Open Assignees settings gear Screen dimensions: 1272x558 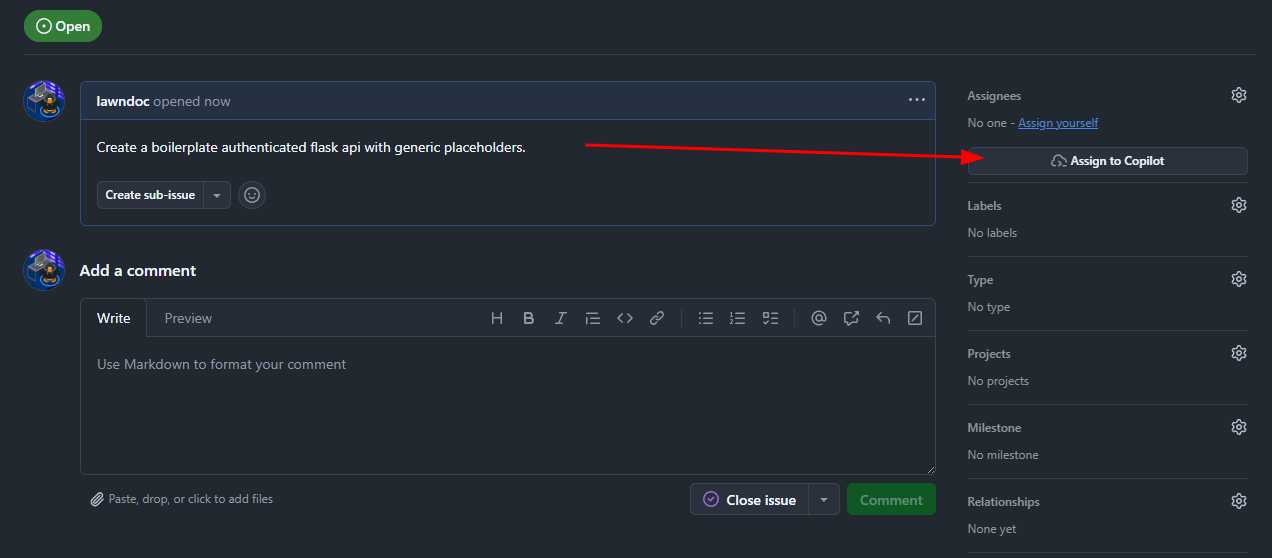1239,95
